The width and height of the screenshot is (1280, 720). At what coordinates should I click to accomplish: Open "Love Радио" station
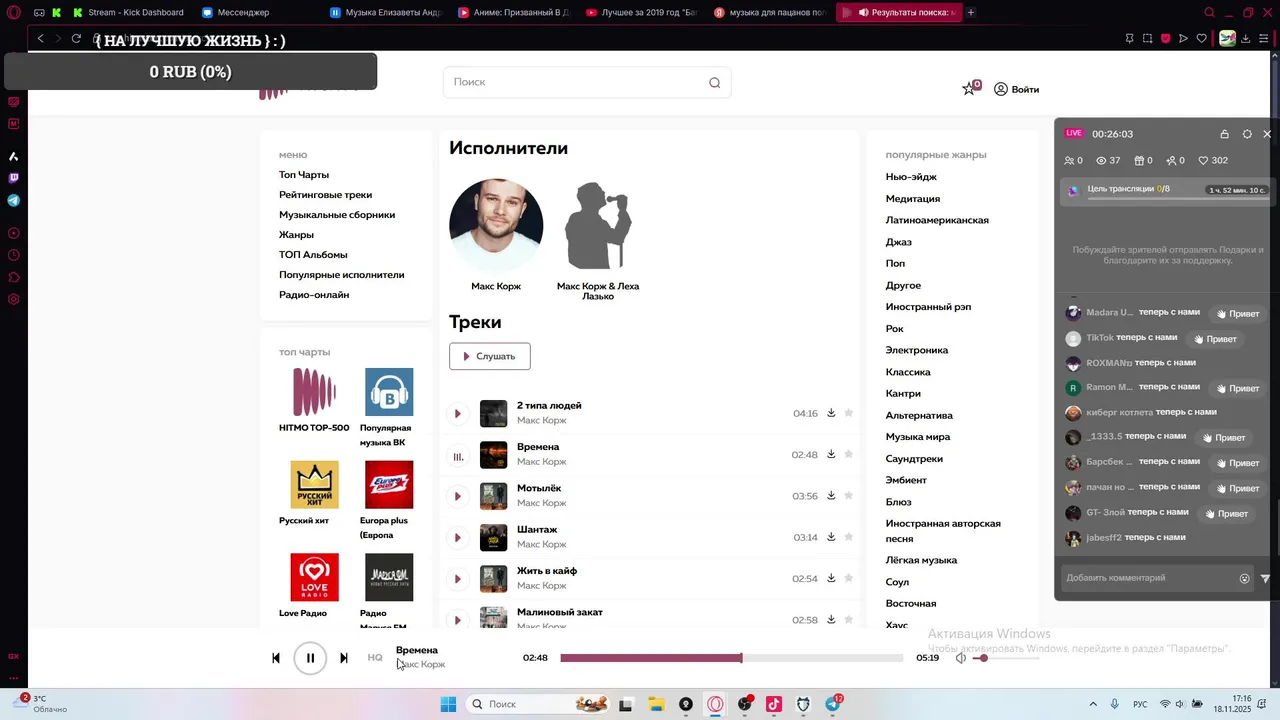point(314,577)
